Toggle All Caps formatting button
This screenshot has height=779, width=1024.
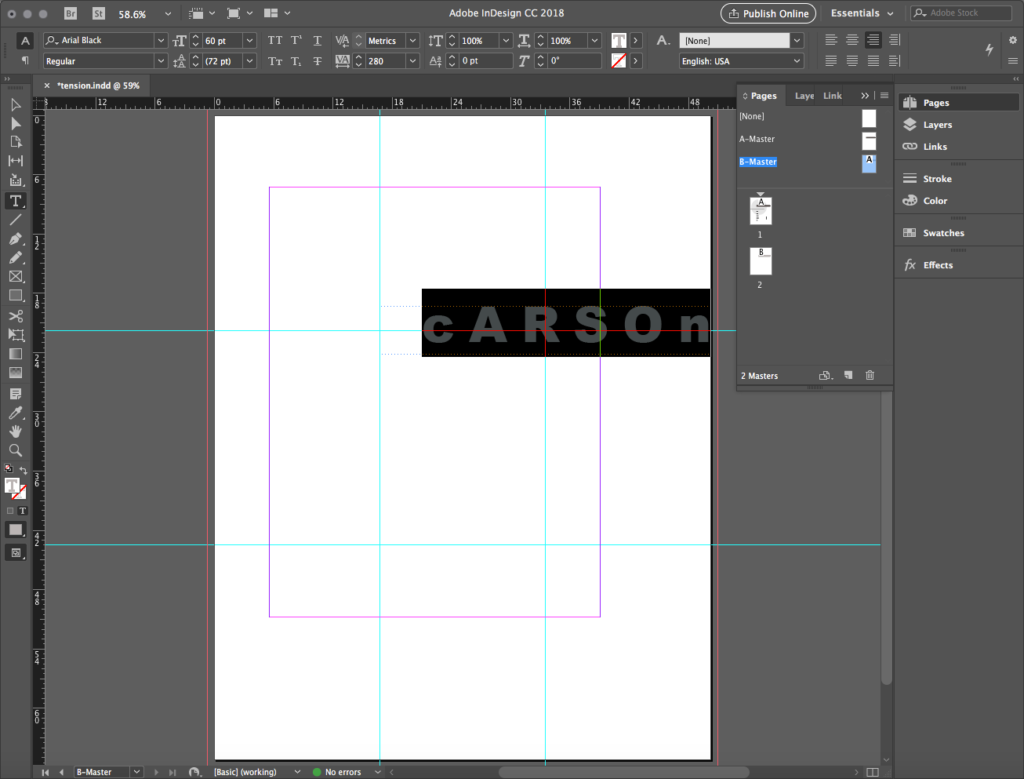275,41
